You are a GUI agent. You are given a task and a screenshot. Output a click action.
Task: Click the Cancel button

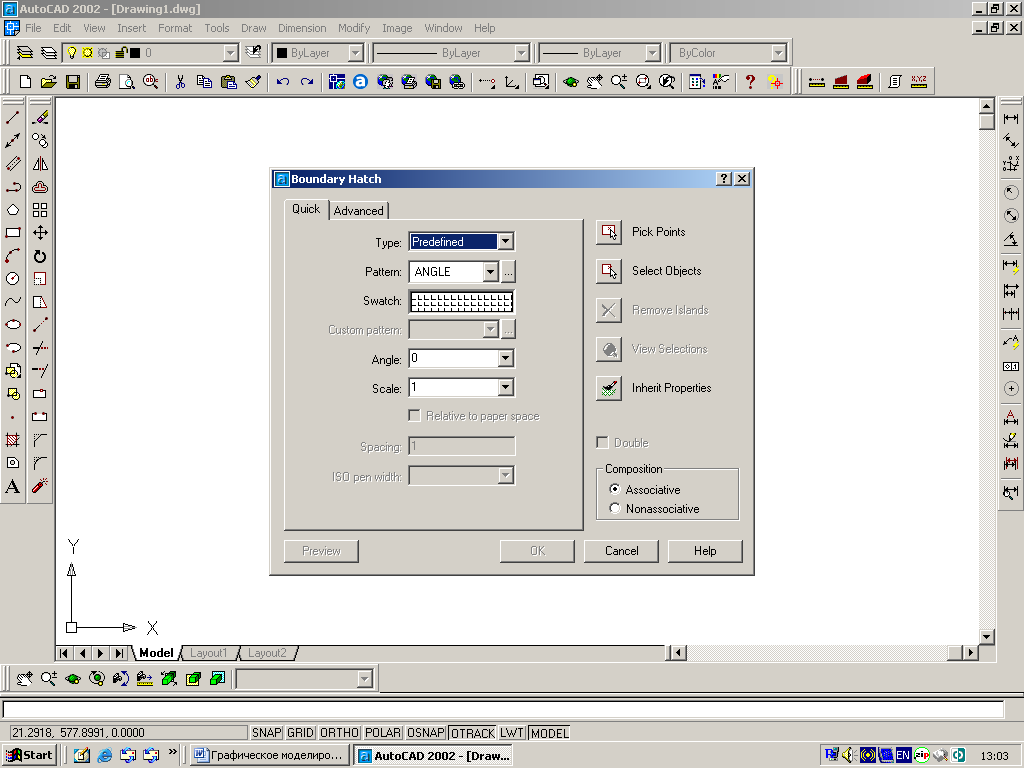pos(621,551)
